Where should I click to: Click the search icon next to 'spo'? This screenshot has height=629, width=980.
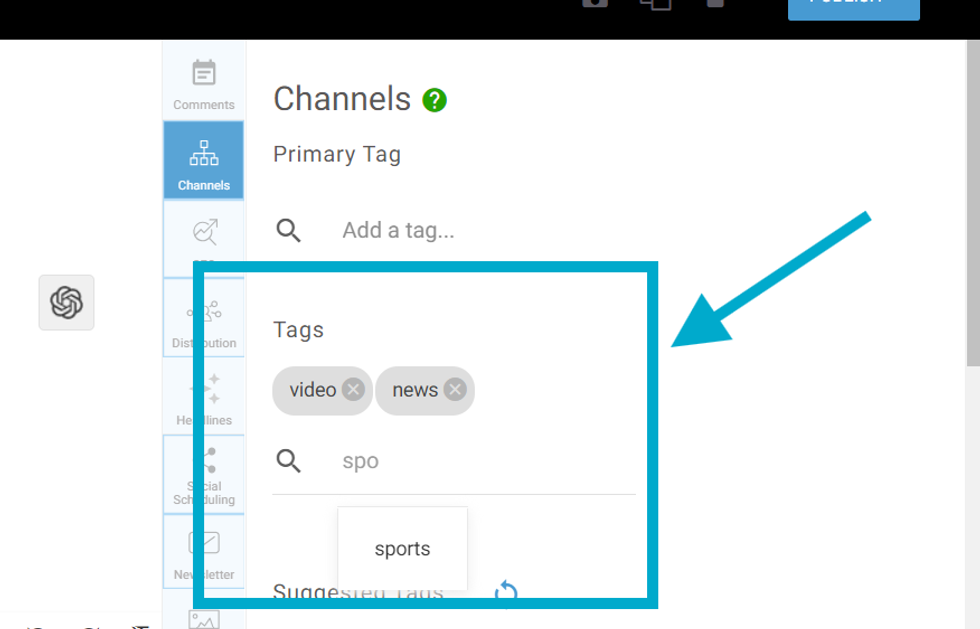(x=289, y=461)
